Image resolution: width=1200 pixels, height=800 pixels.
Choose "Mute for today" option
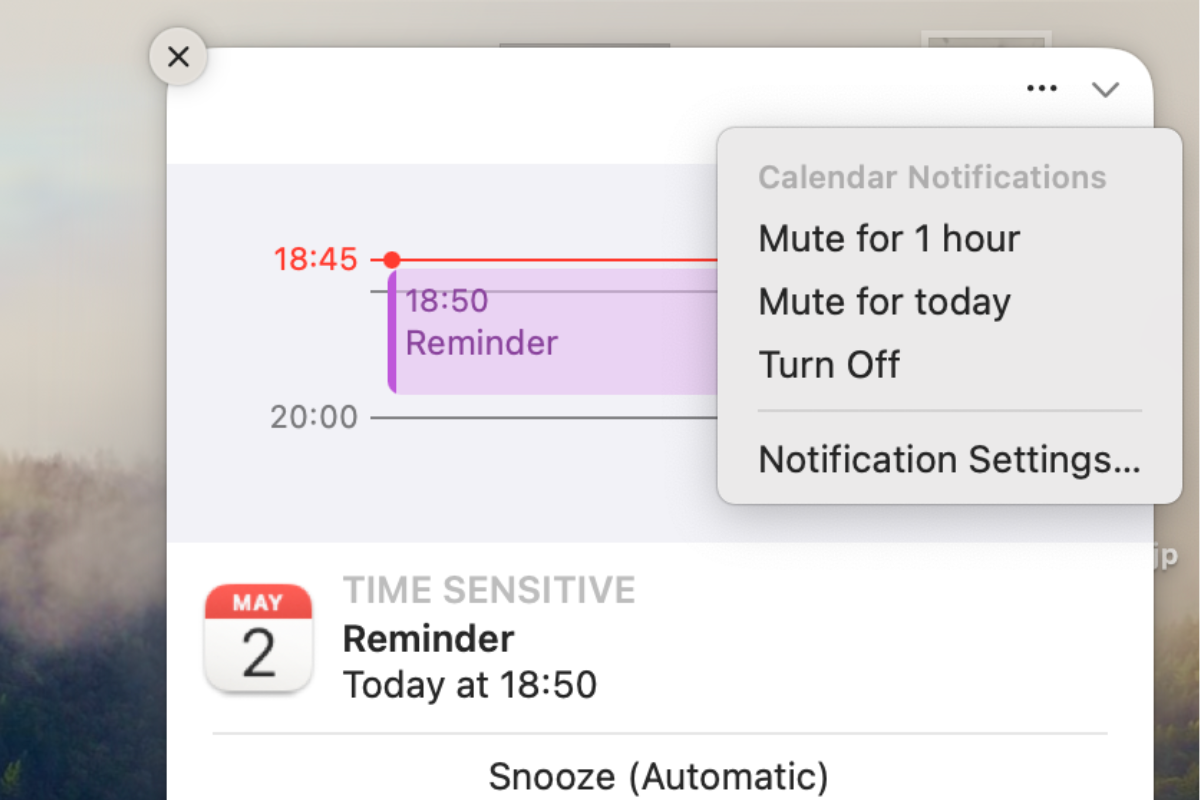tap(884, 301)
